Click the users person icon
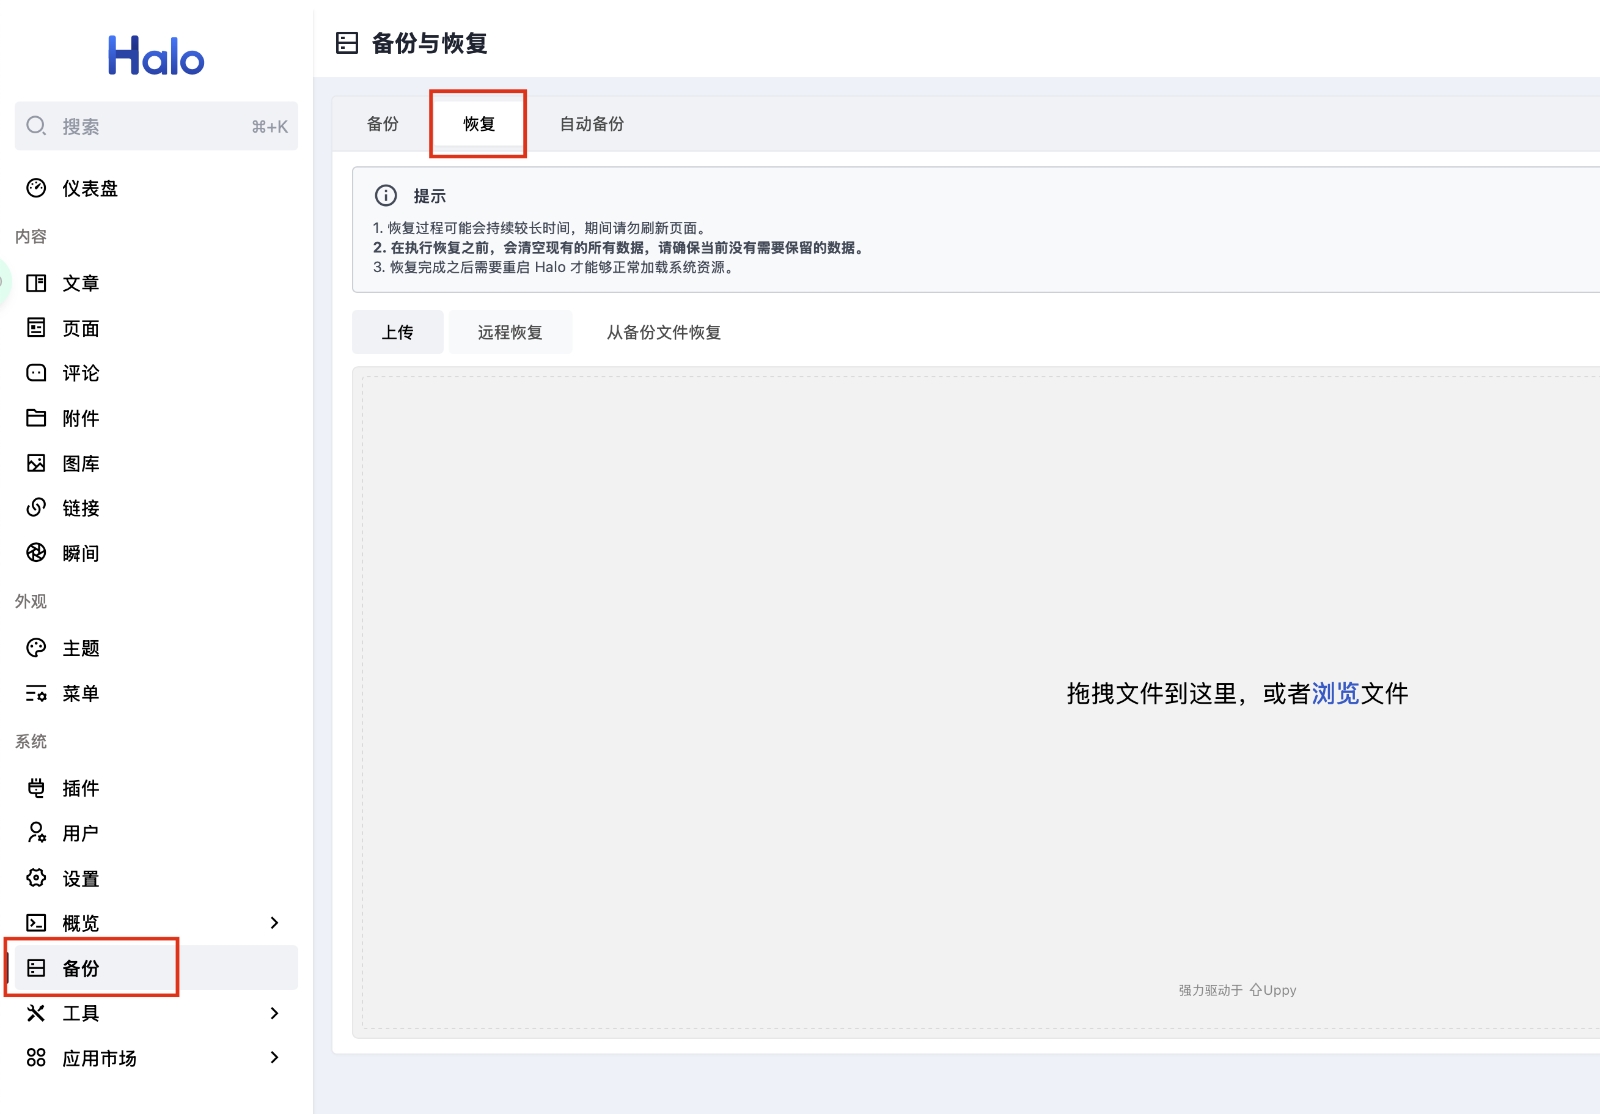The height and width of the screenshot is (1114, 1600). pyautogui.click(x=36, y=833)
